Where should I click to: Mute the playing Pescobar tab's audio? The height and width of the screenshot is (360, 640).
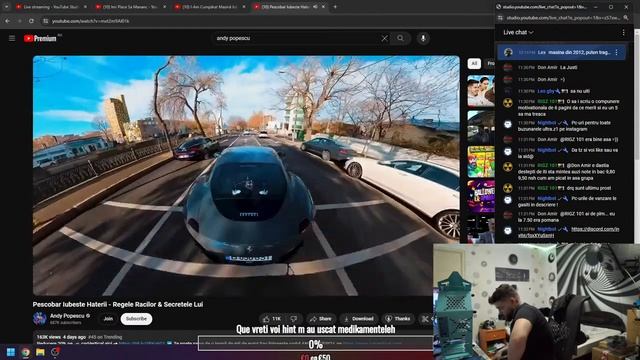pos(315,7)
